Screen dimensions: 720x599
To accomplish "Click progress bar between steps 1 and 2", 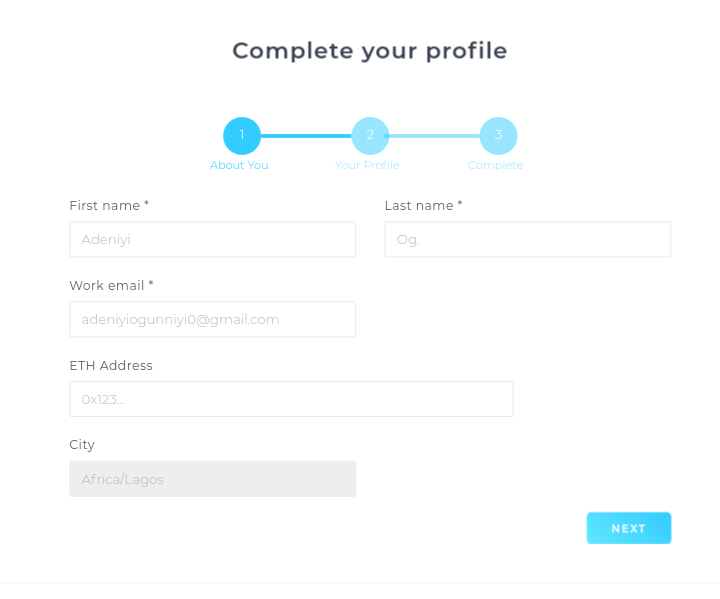I will (x=306, y=136).
